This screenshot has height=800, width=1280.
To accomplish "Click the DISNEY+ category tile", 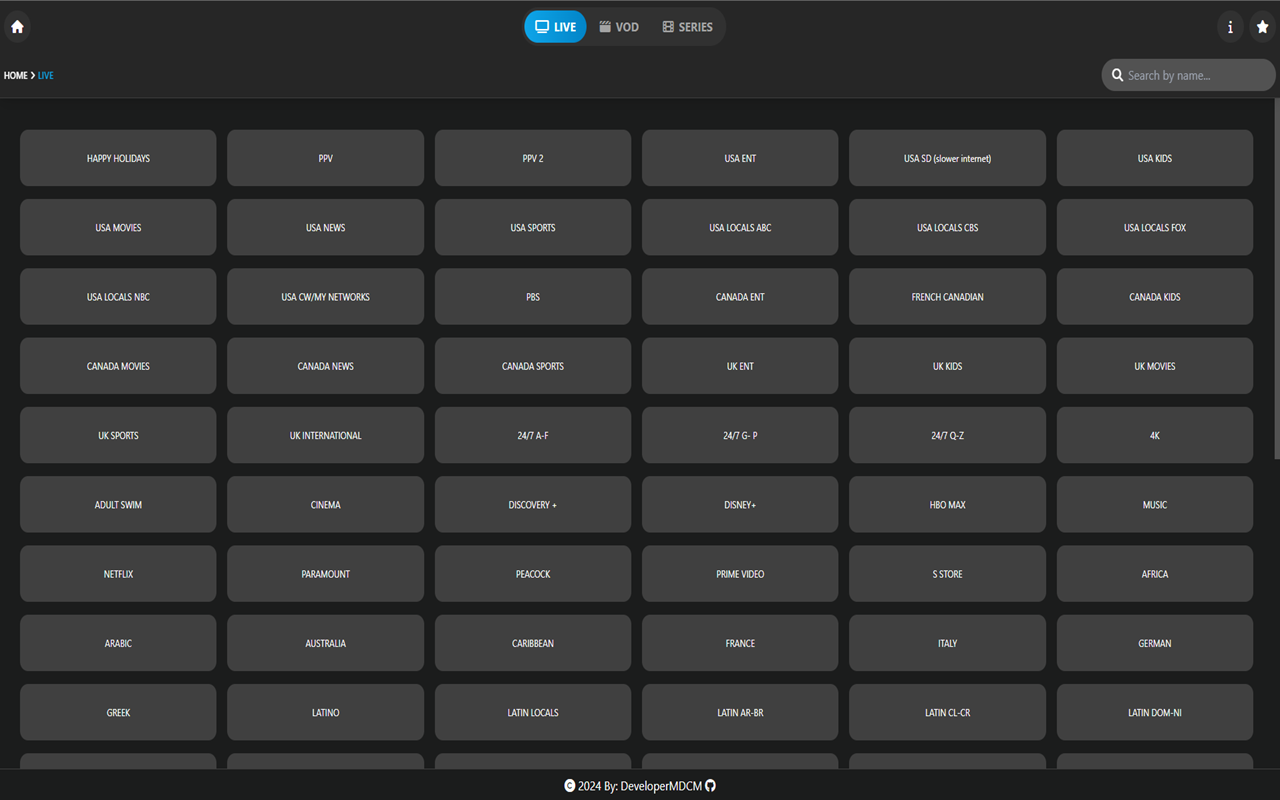I will pyautogui.click(x=740, y=504).
